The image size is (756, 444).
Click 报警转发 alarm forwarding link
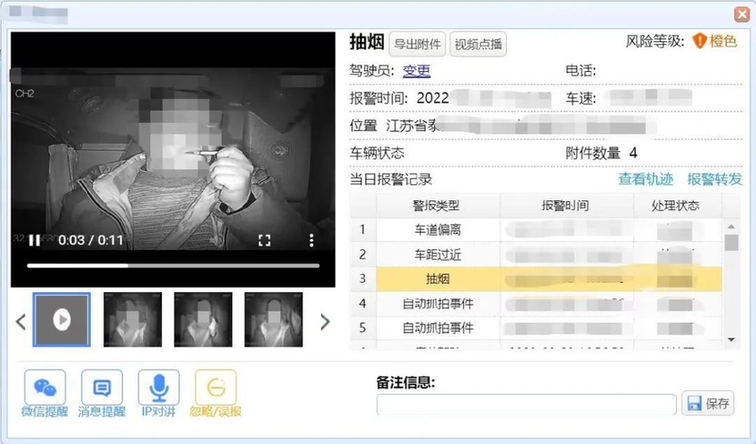click(x=714, y=179)
